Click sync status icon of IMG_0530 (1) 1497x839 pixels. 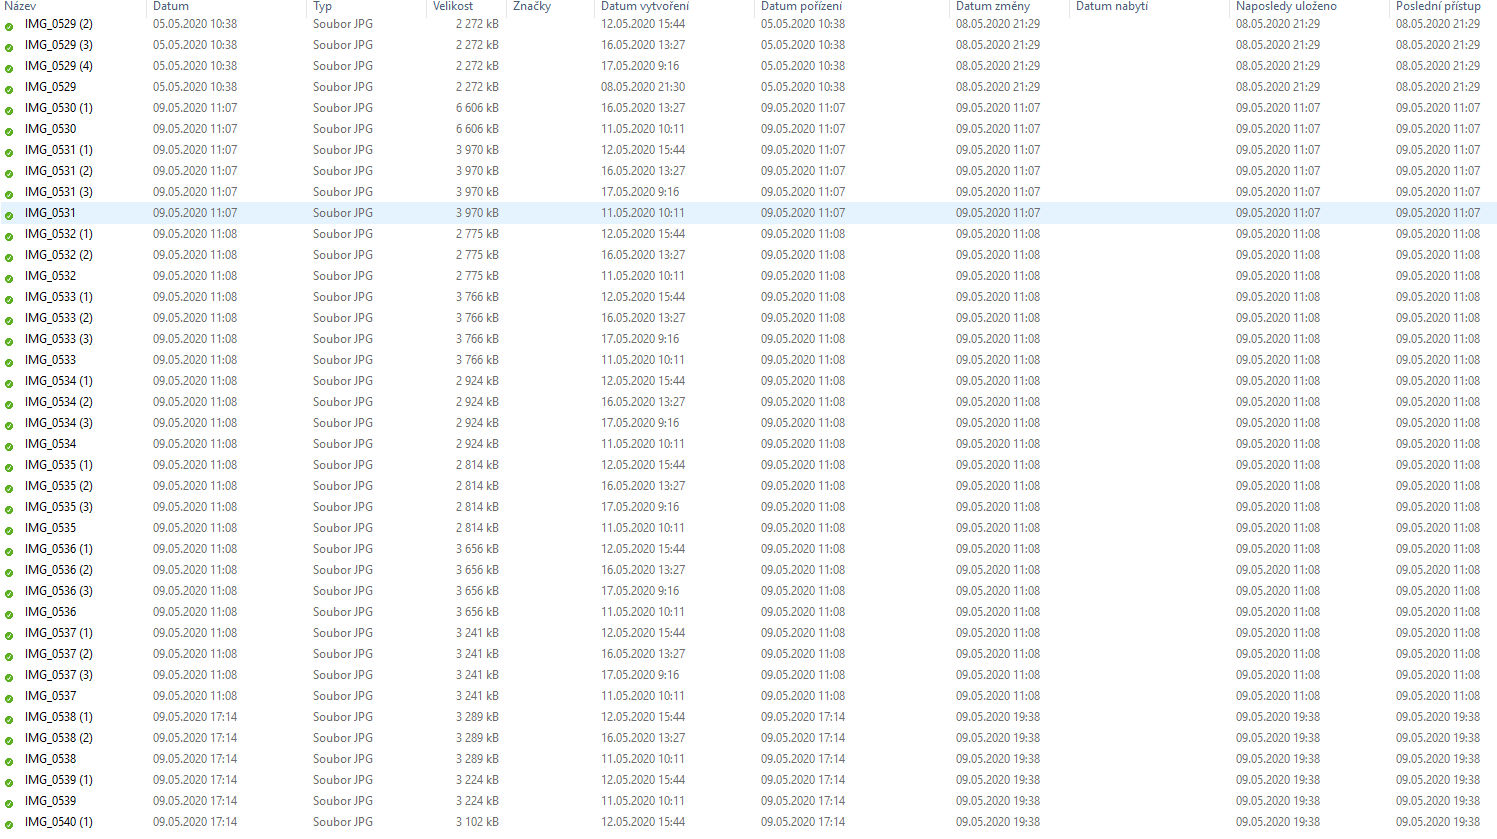pos(9,109)
